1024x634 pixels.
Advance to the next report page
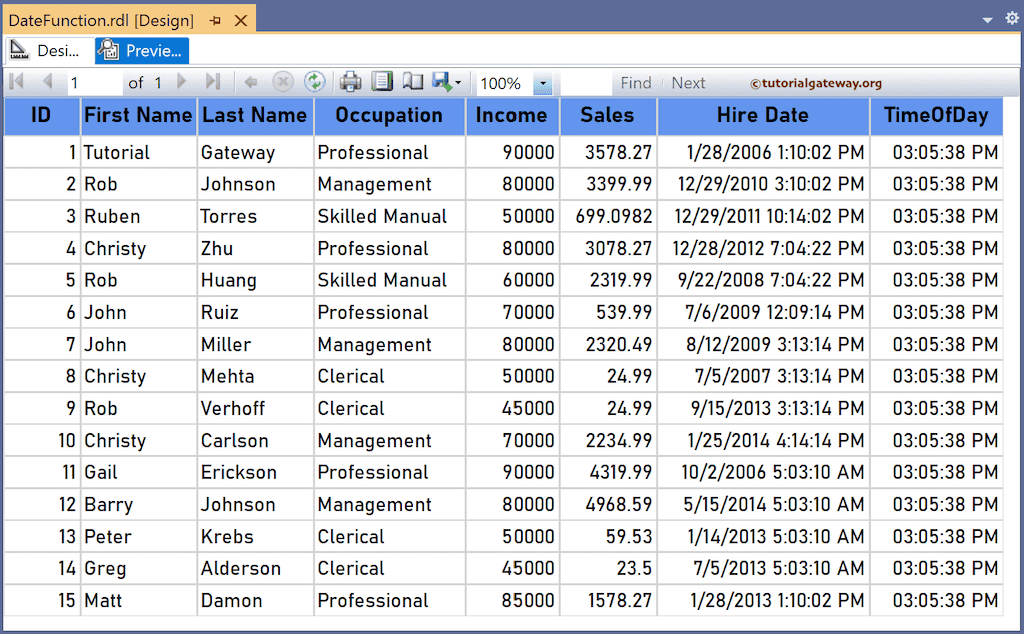point(180,83)
